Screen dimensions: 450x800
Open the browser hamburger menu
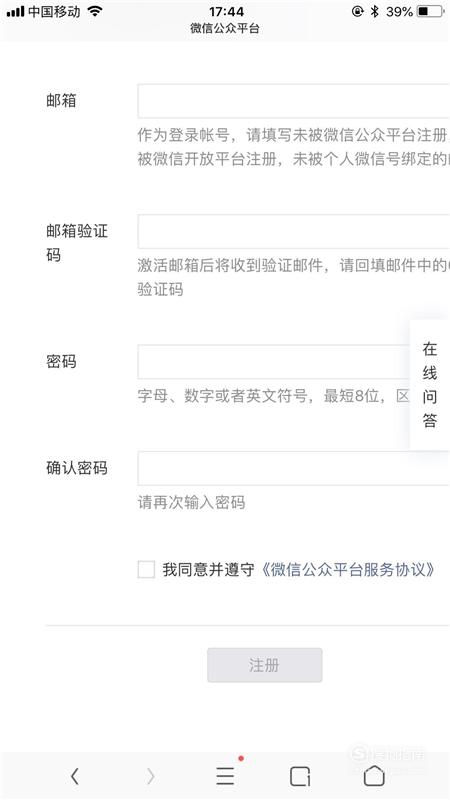click(225, 776)
